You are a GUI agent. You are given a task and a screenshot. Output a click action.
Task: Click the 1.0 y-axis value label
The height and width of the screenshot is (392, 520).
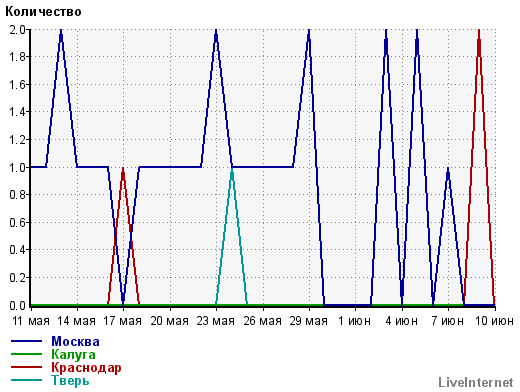pyautogui.click(x=17, y=167)
